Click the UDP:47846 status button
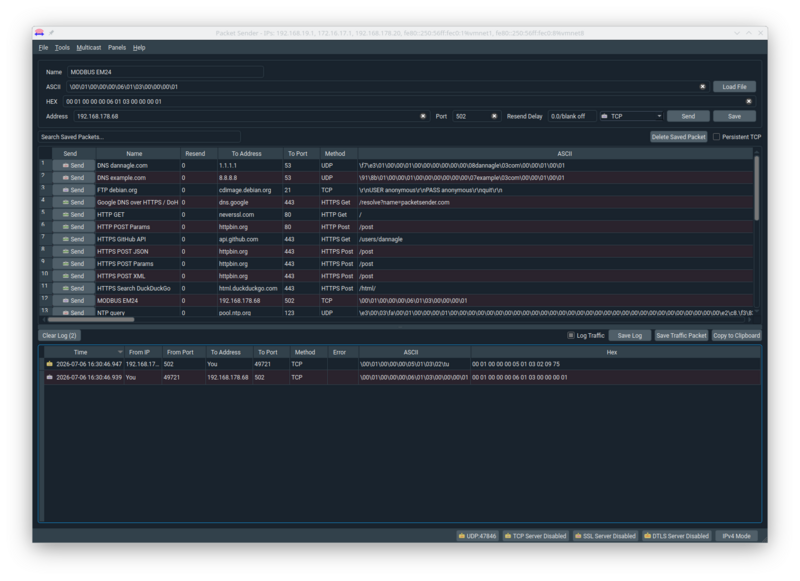This screenshot has height=581, width=800. point(478,536)
